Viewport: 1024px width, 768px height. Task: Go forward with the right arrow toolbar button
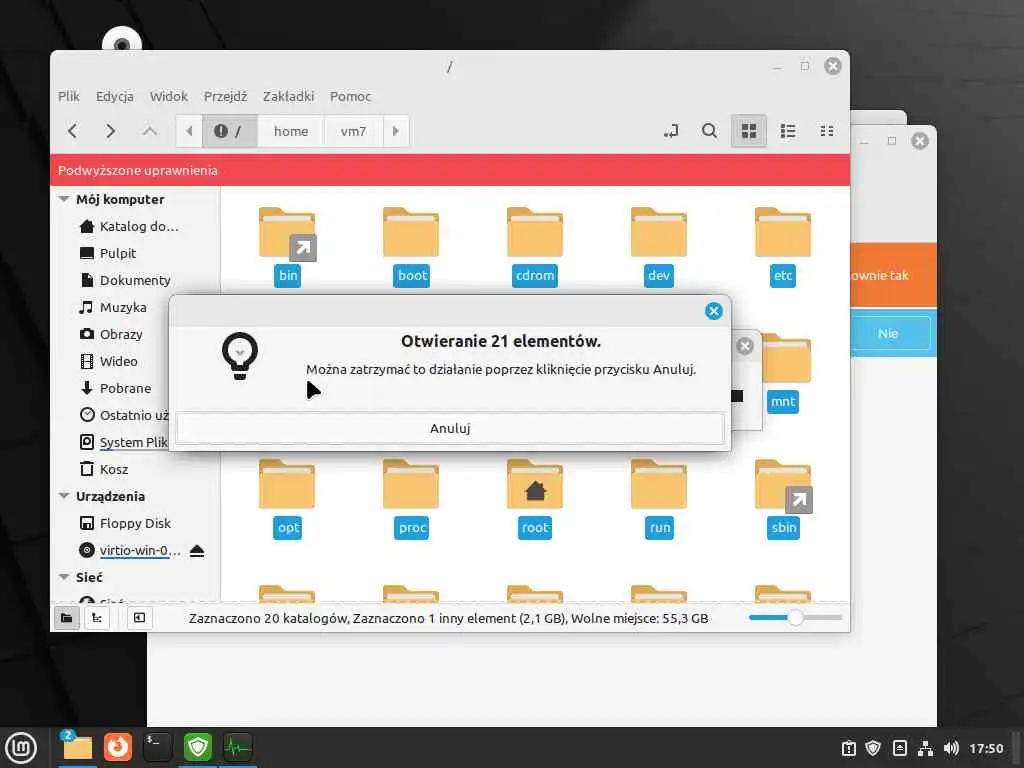point(110,131)
